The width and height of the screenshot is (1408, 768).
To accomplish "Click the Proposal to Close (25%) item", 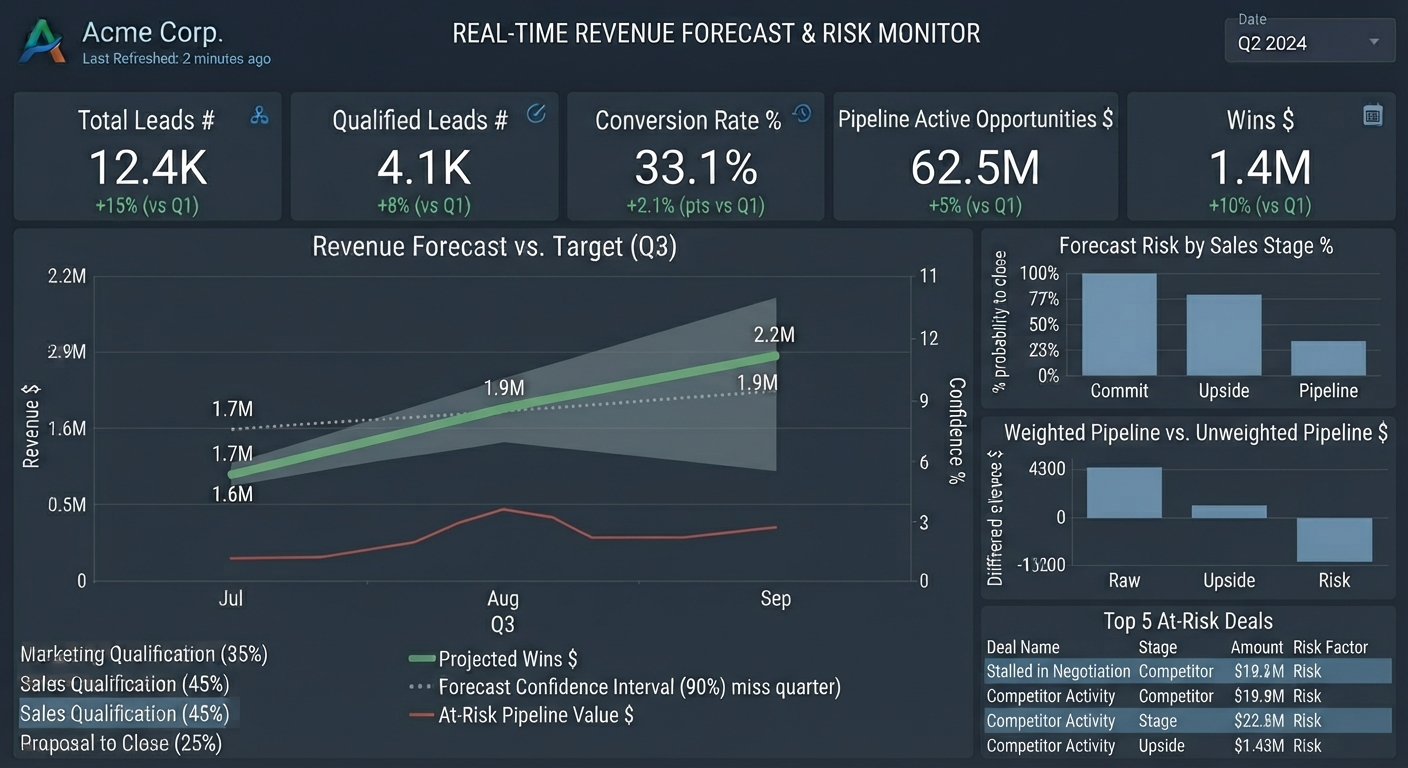I will 121,743.
